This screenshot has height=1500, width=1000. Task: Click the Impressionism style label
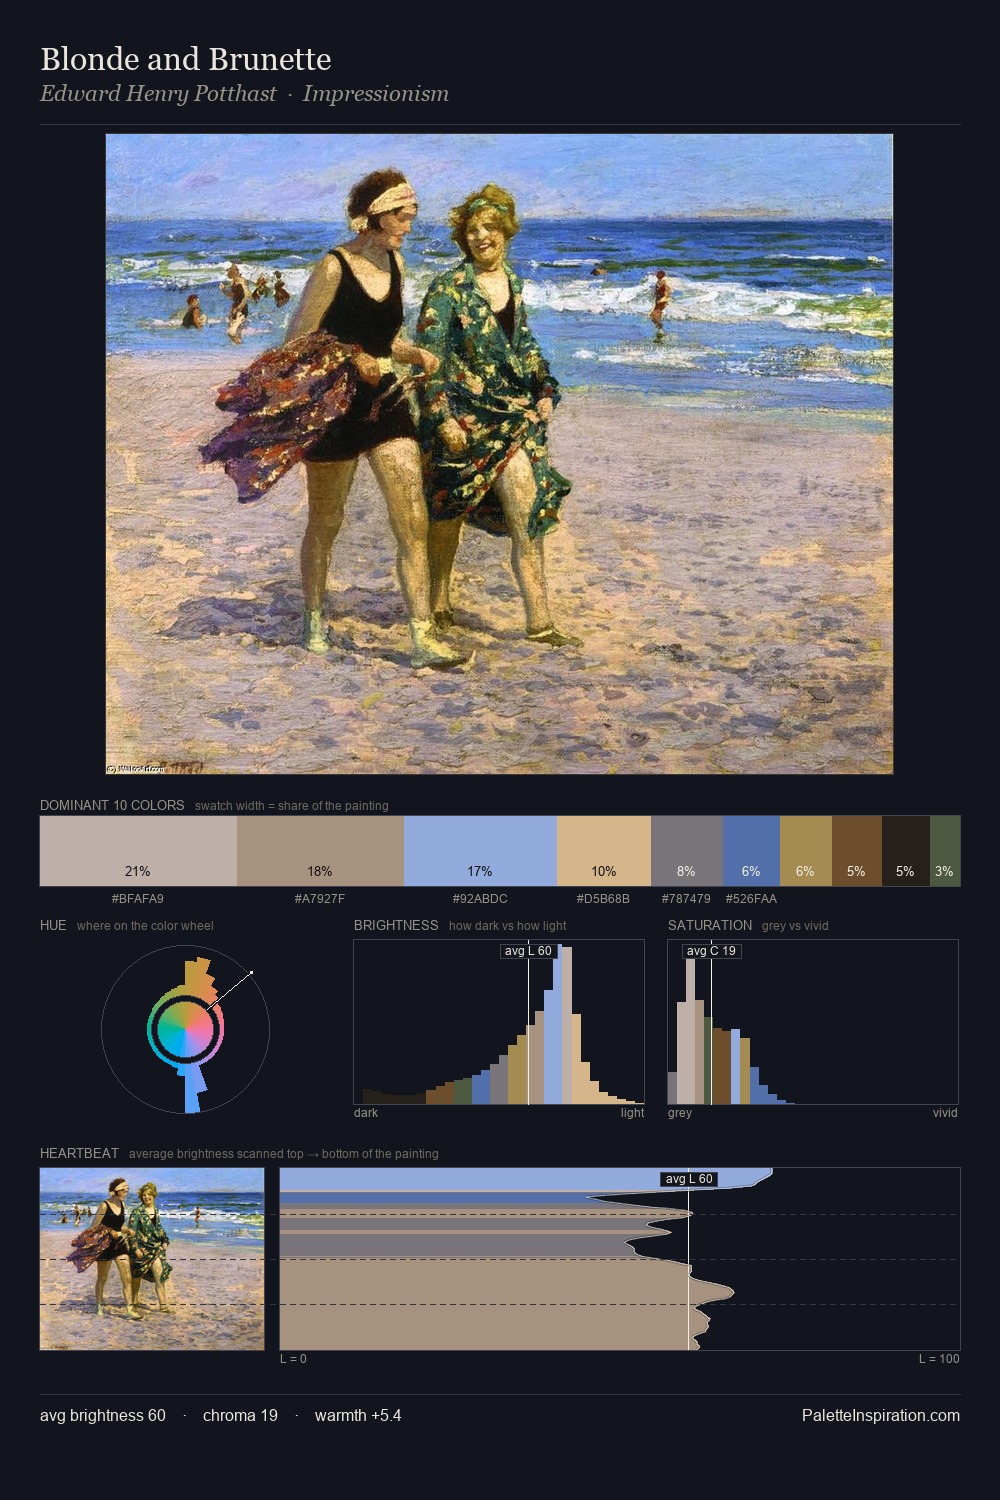tap(376, 94)
